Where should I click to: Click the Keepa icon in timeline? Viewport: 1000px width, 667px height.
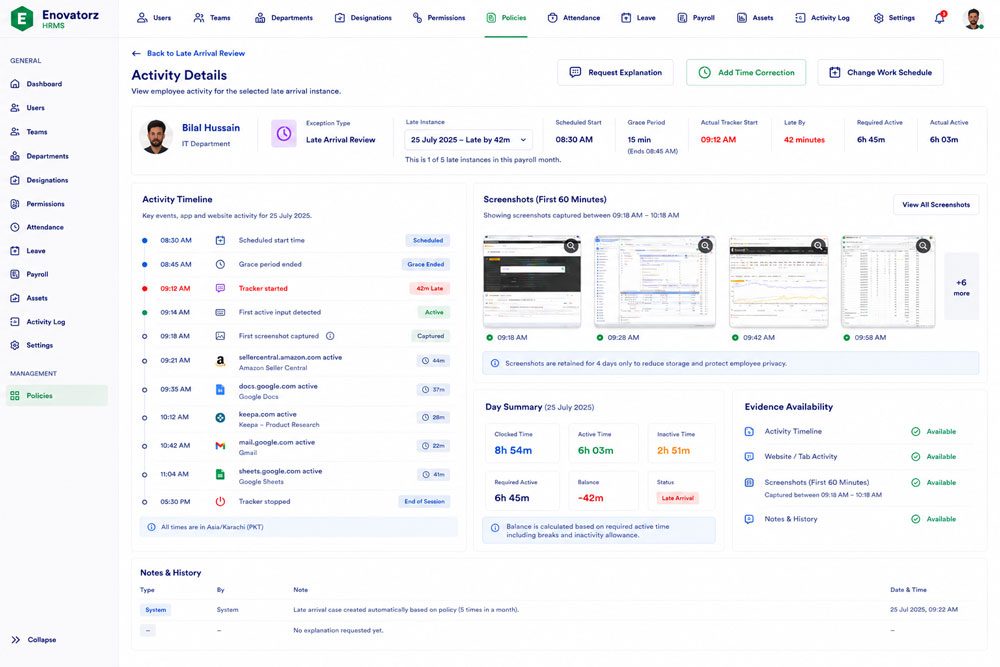220,418
